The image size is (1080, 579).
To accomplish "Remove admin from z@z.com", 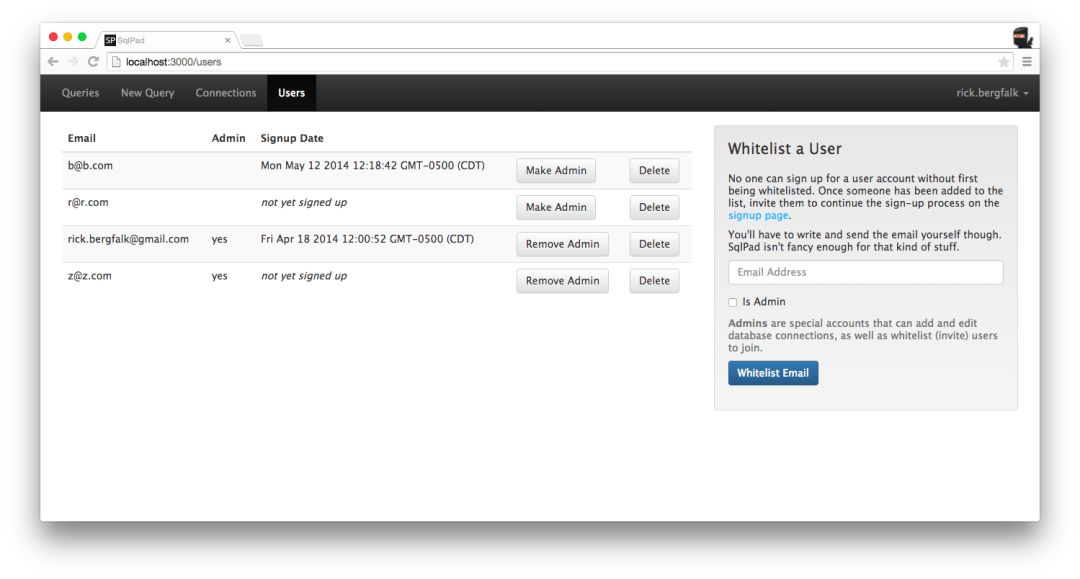I will click(x=562, y=281).
